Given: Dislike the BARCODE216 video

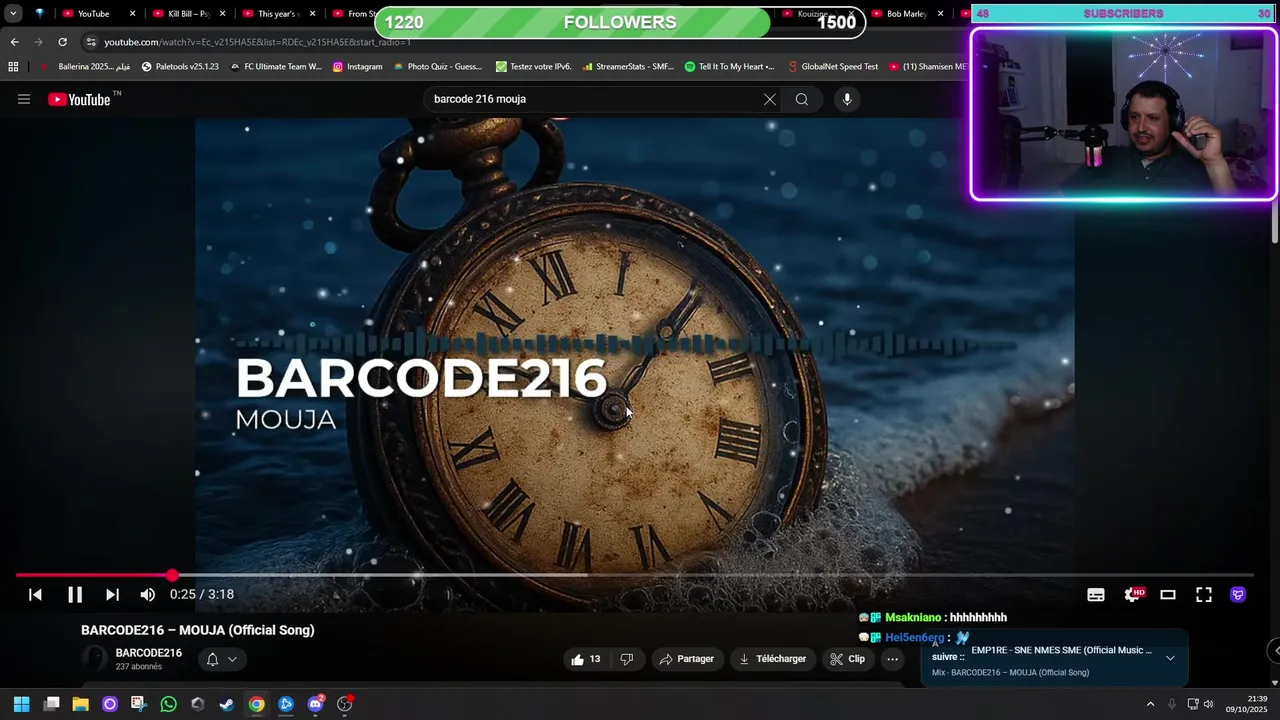Looking at the screenshot, I should tap(627, 659).
